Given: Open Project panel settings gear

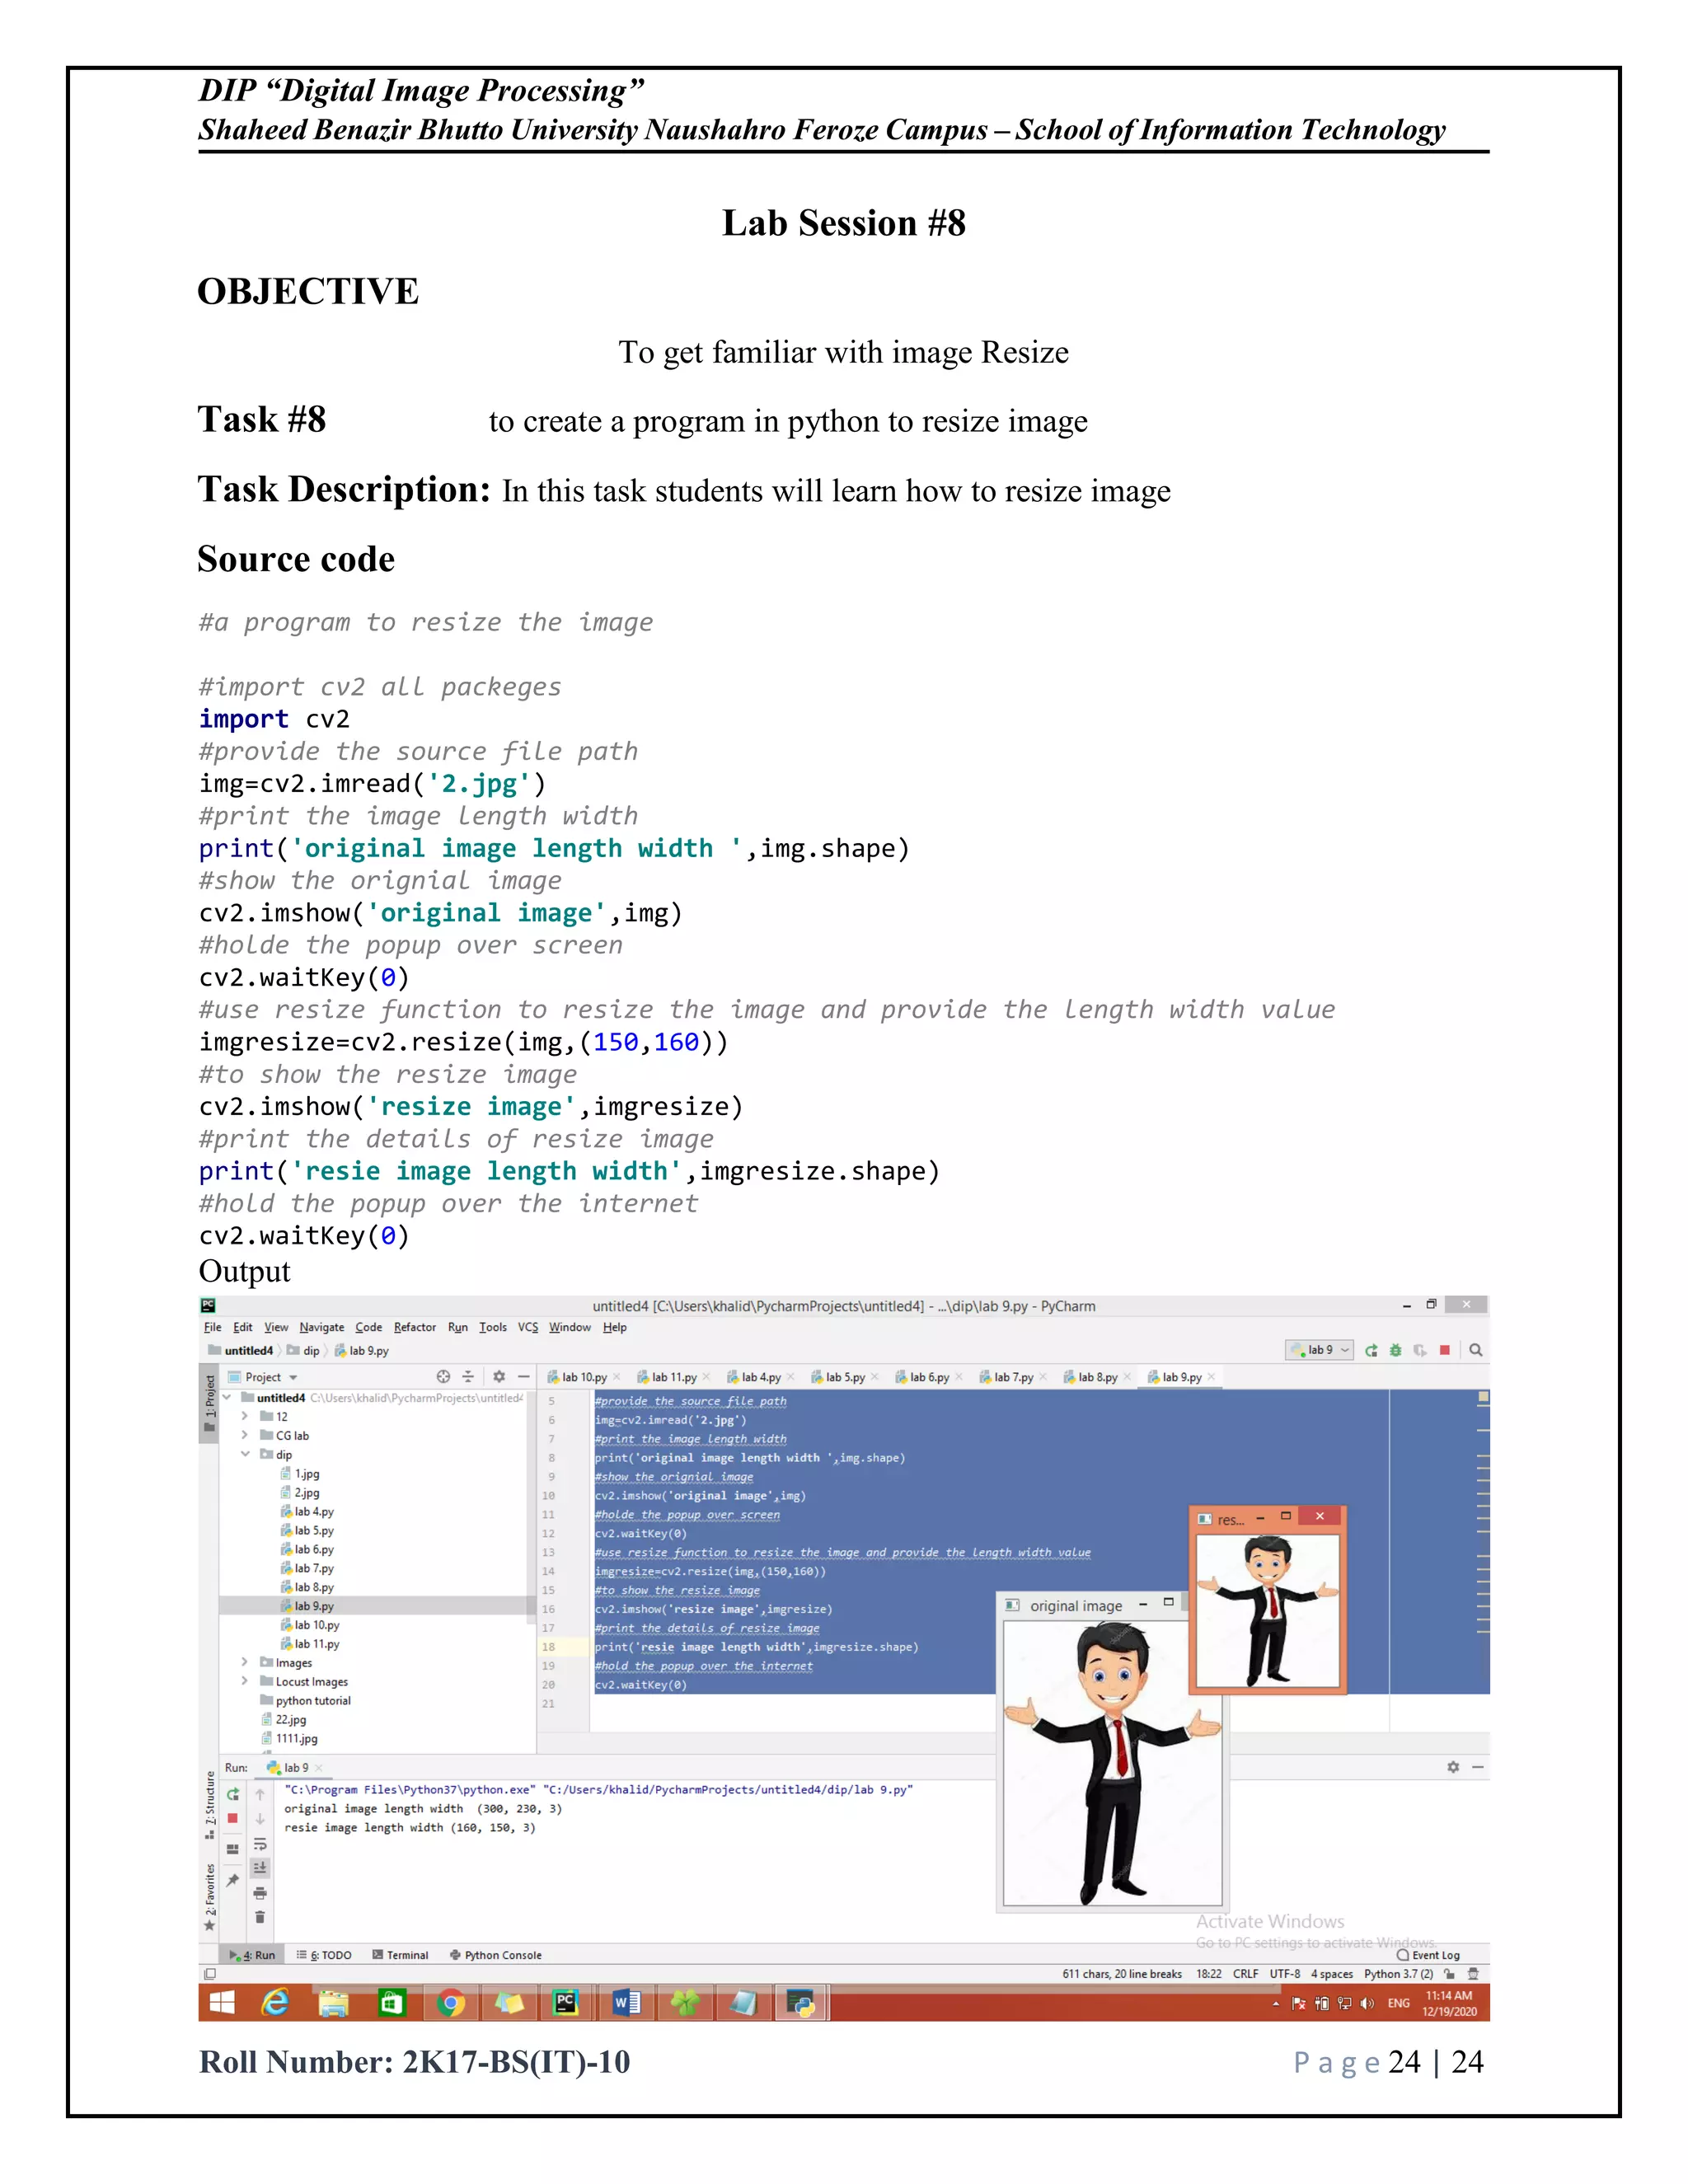Looking at the screenshot, I should (499, 1377).
